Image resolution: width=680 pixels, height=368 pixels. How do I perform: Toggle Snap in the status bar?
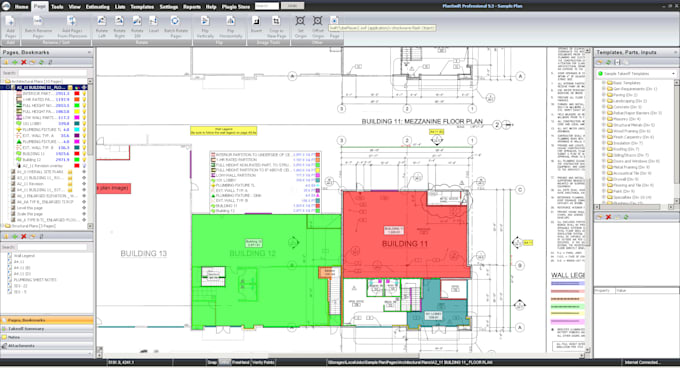(212, 362)
